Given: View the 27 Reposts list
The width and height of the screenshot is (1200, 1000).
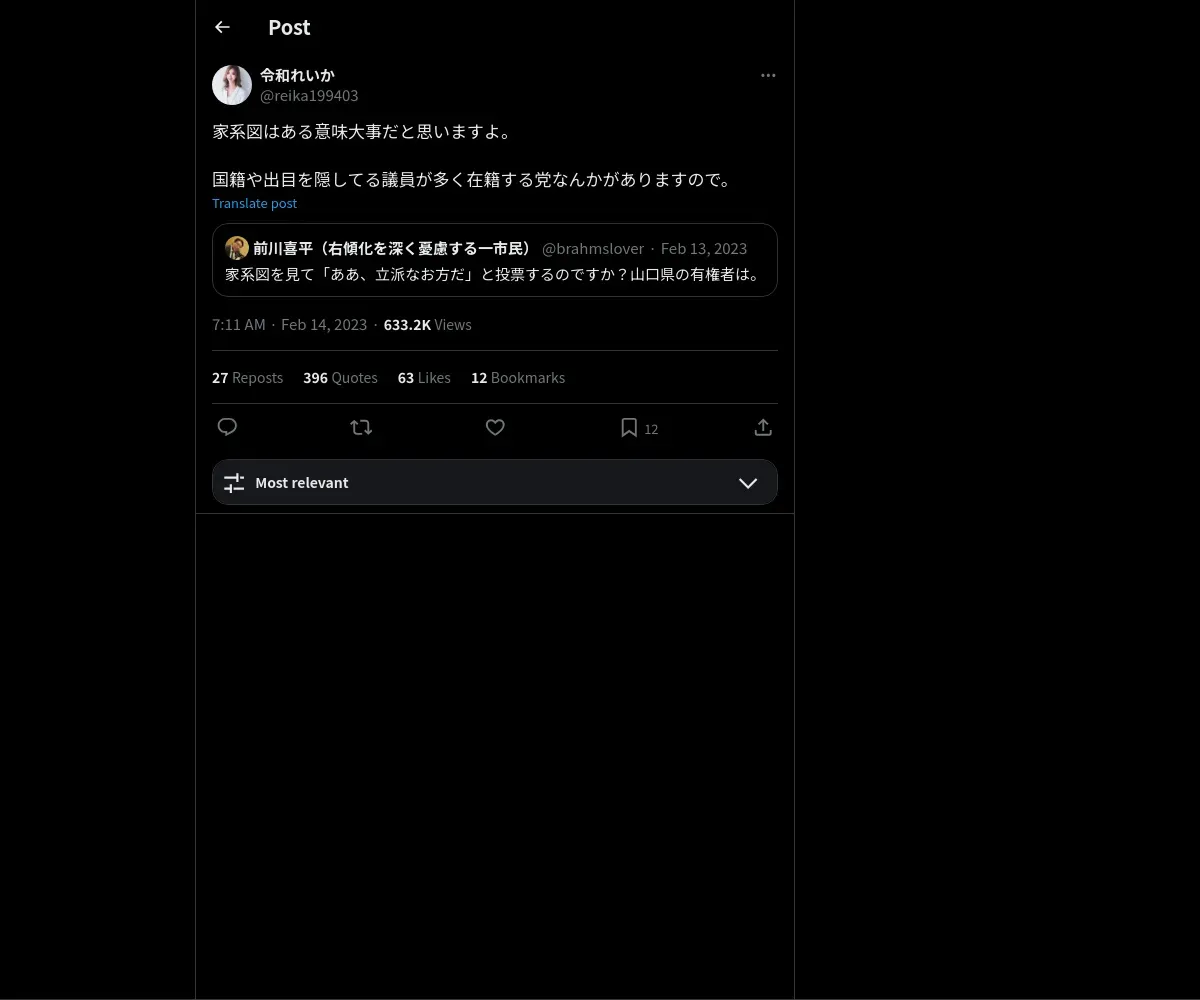Looking at the screenshot, I should point(247,377).
